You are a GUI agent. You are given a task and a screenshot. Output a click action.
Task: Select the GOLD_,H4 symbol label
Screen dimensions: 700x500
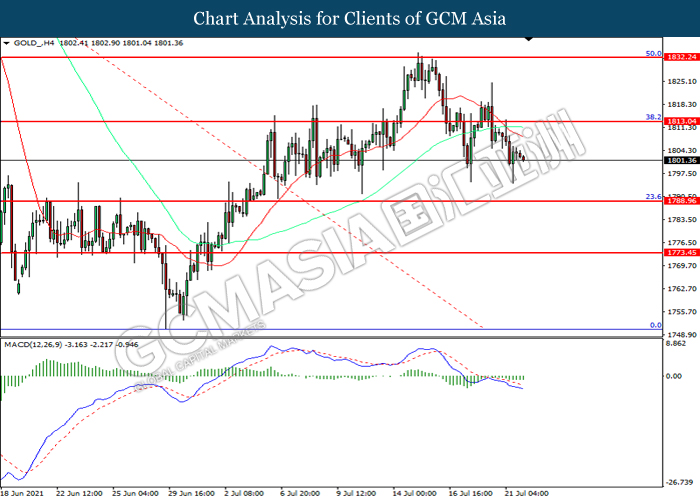(34, 43)
